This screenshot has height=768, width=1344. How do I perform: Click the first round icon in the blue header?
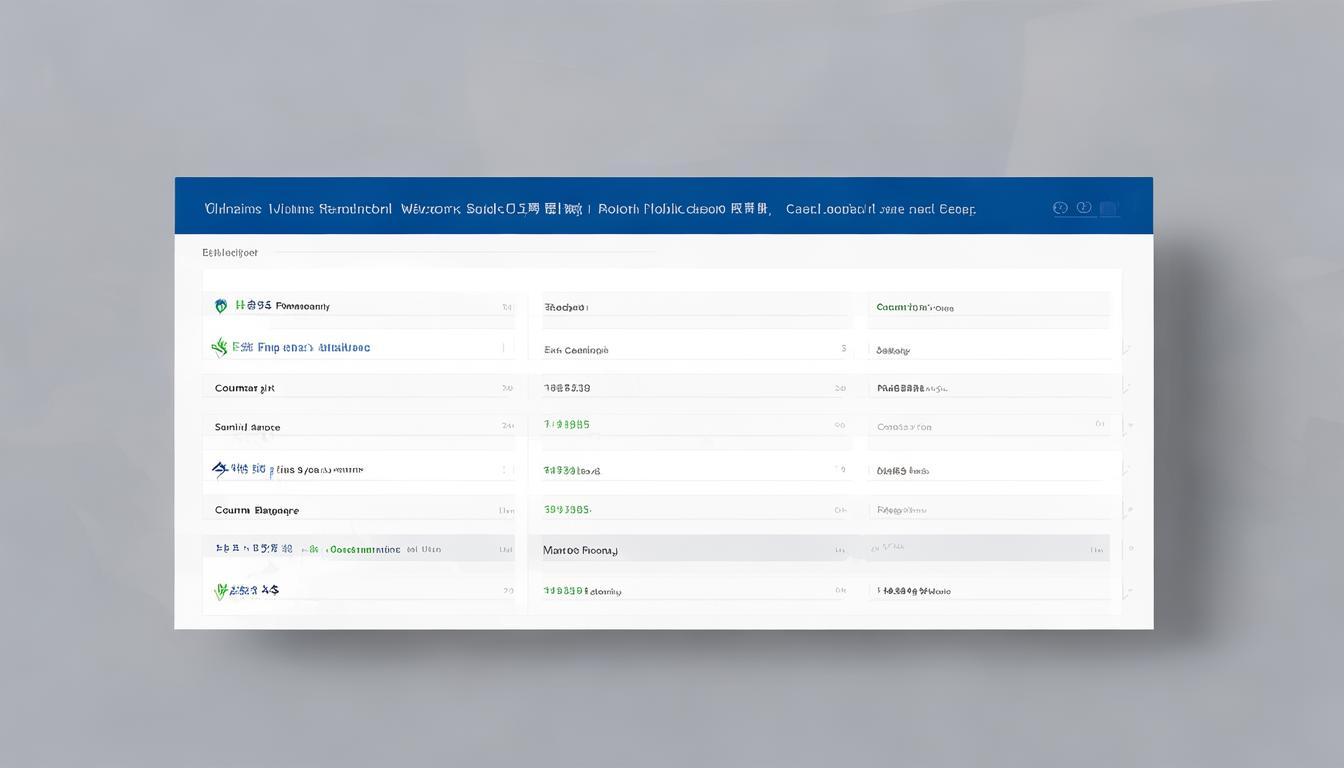point(1060,208)
